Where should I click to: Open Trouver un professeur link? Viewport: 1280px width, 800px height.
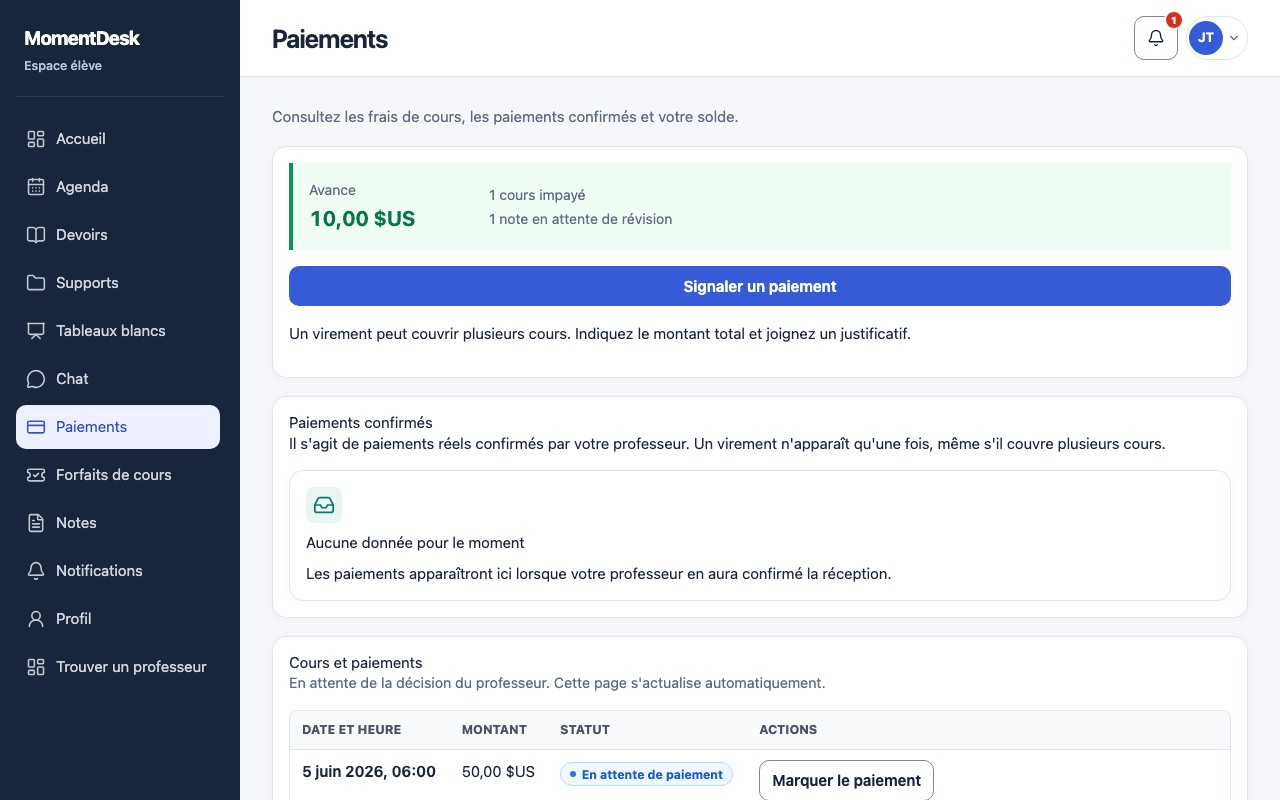click(118, 667)
